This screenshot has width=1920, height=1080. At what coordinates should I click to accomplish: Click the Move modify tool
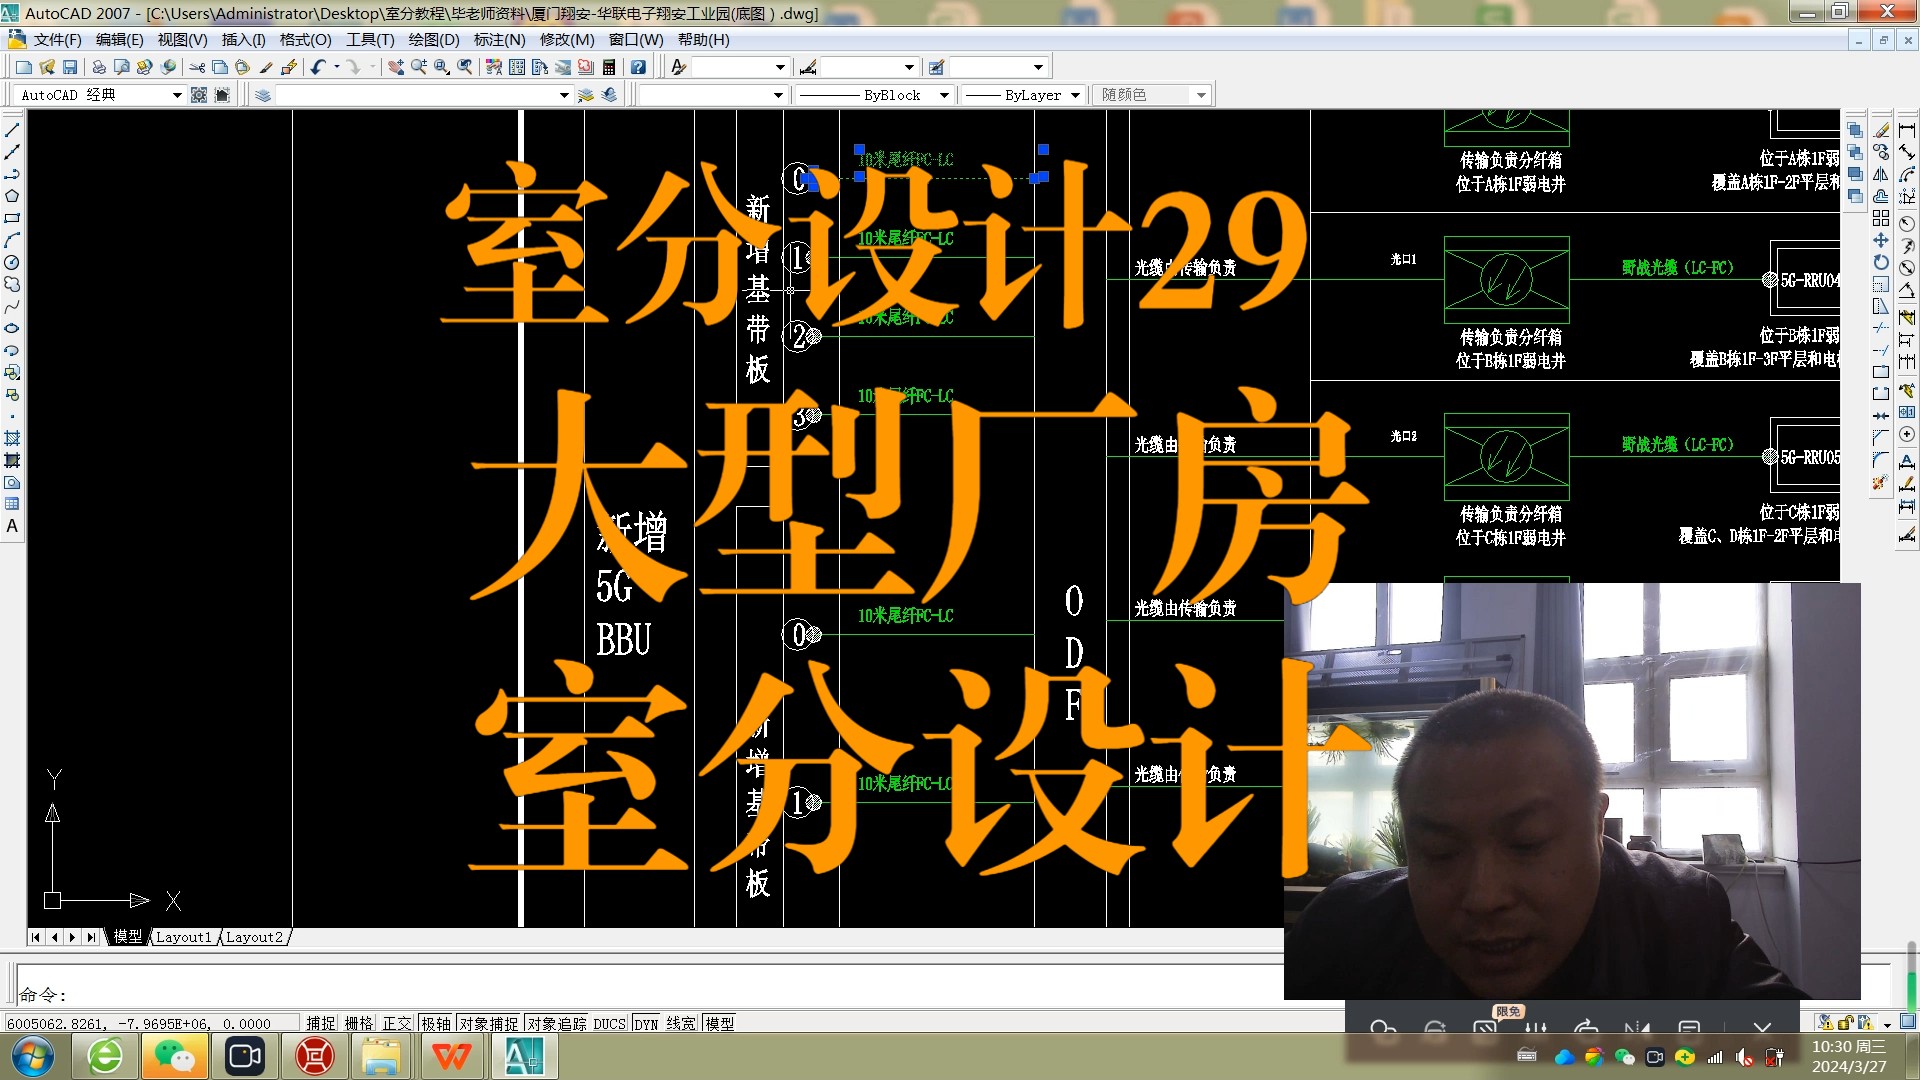click(x=1881, y=240)
